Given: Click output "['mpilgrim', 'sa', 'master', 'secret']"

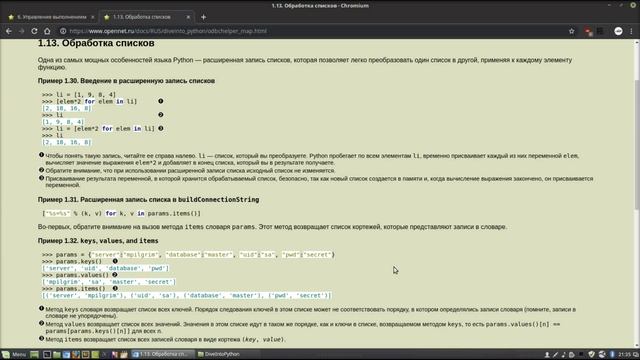Looking at the screenshot, I should [x=109, y=282].
